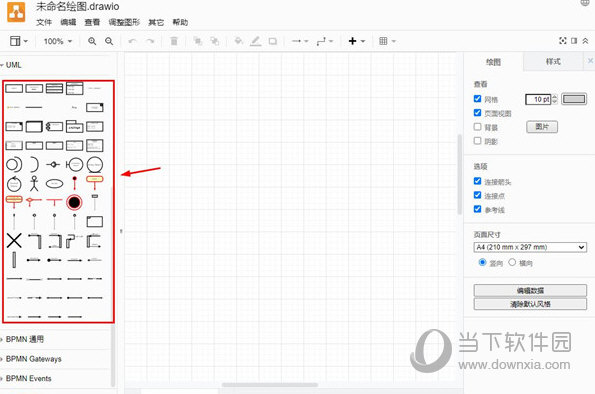Click the grid size stepper arrows

click(554, 99)
